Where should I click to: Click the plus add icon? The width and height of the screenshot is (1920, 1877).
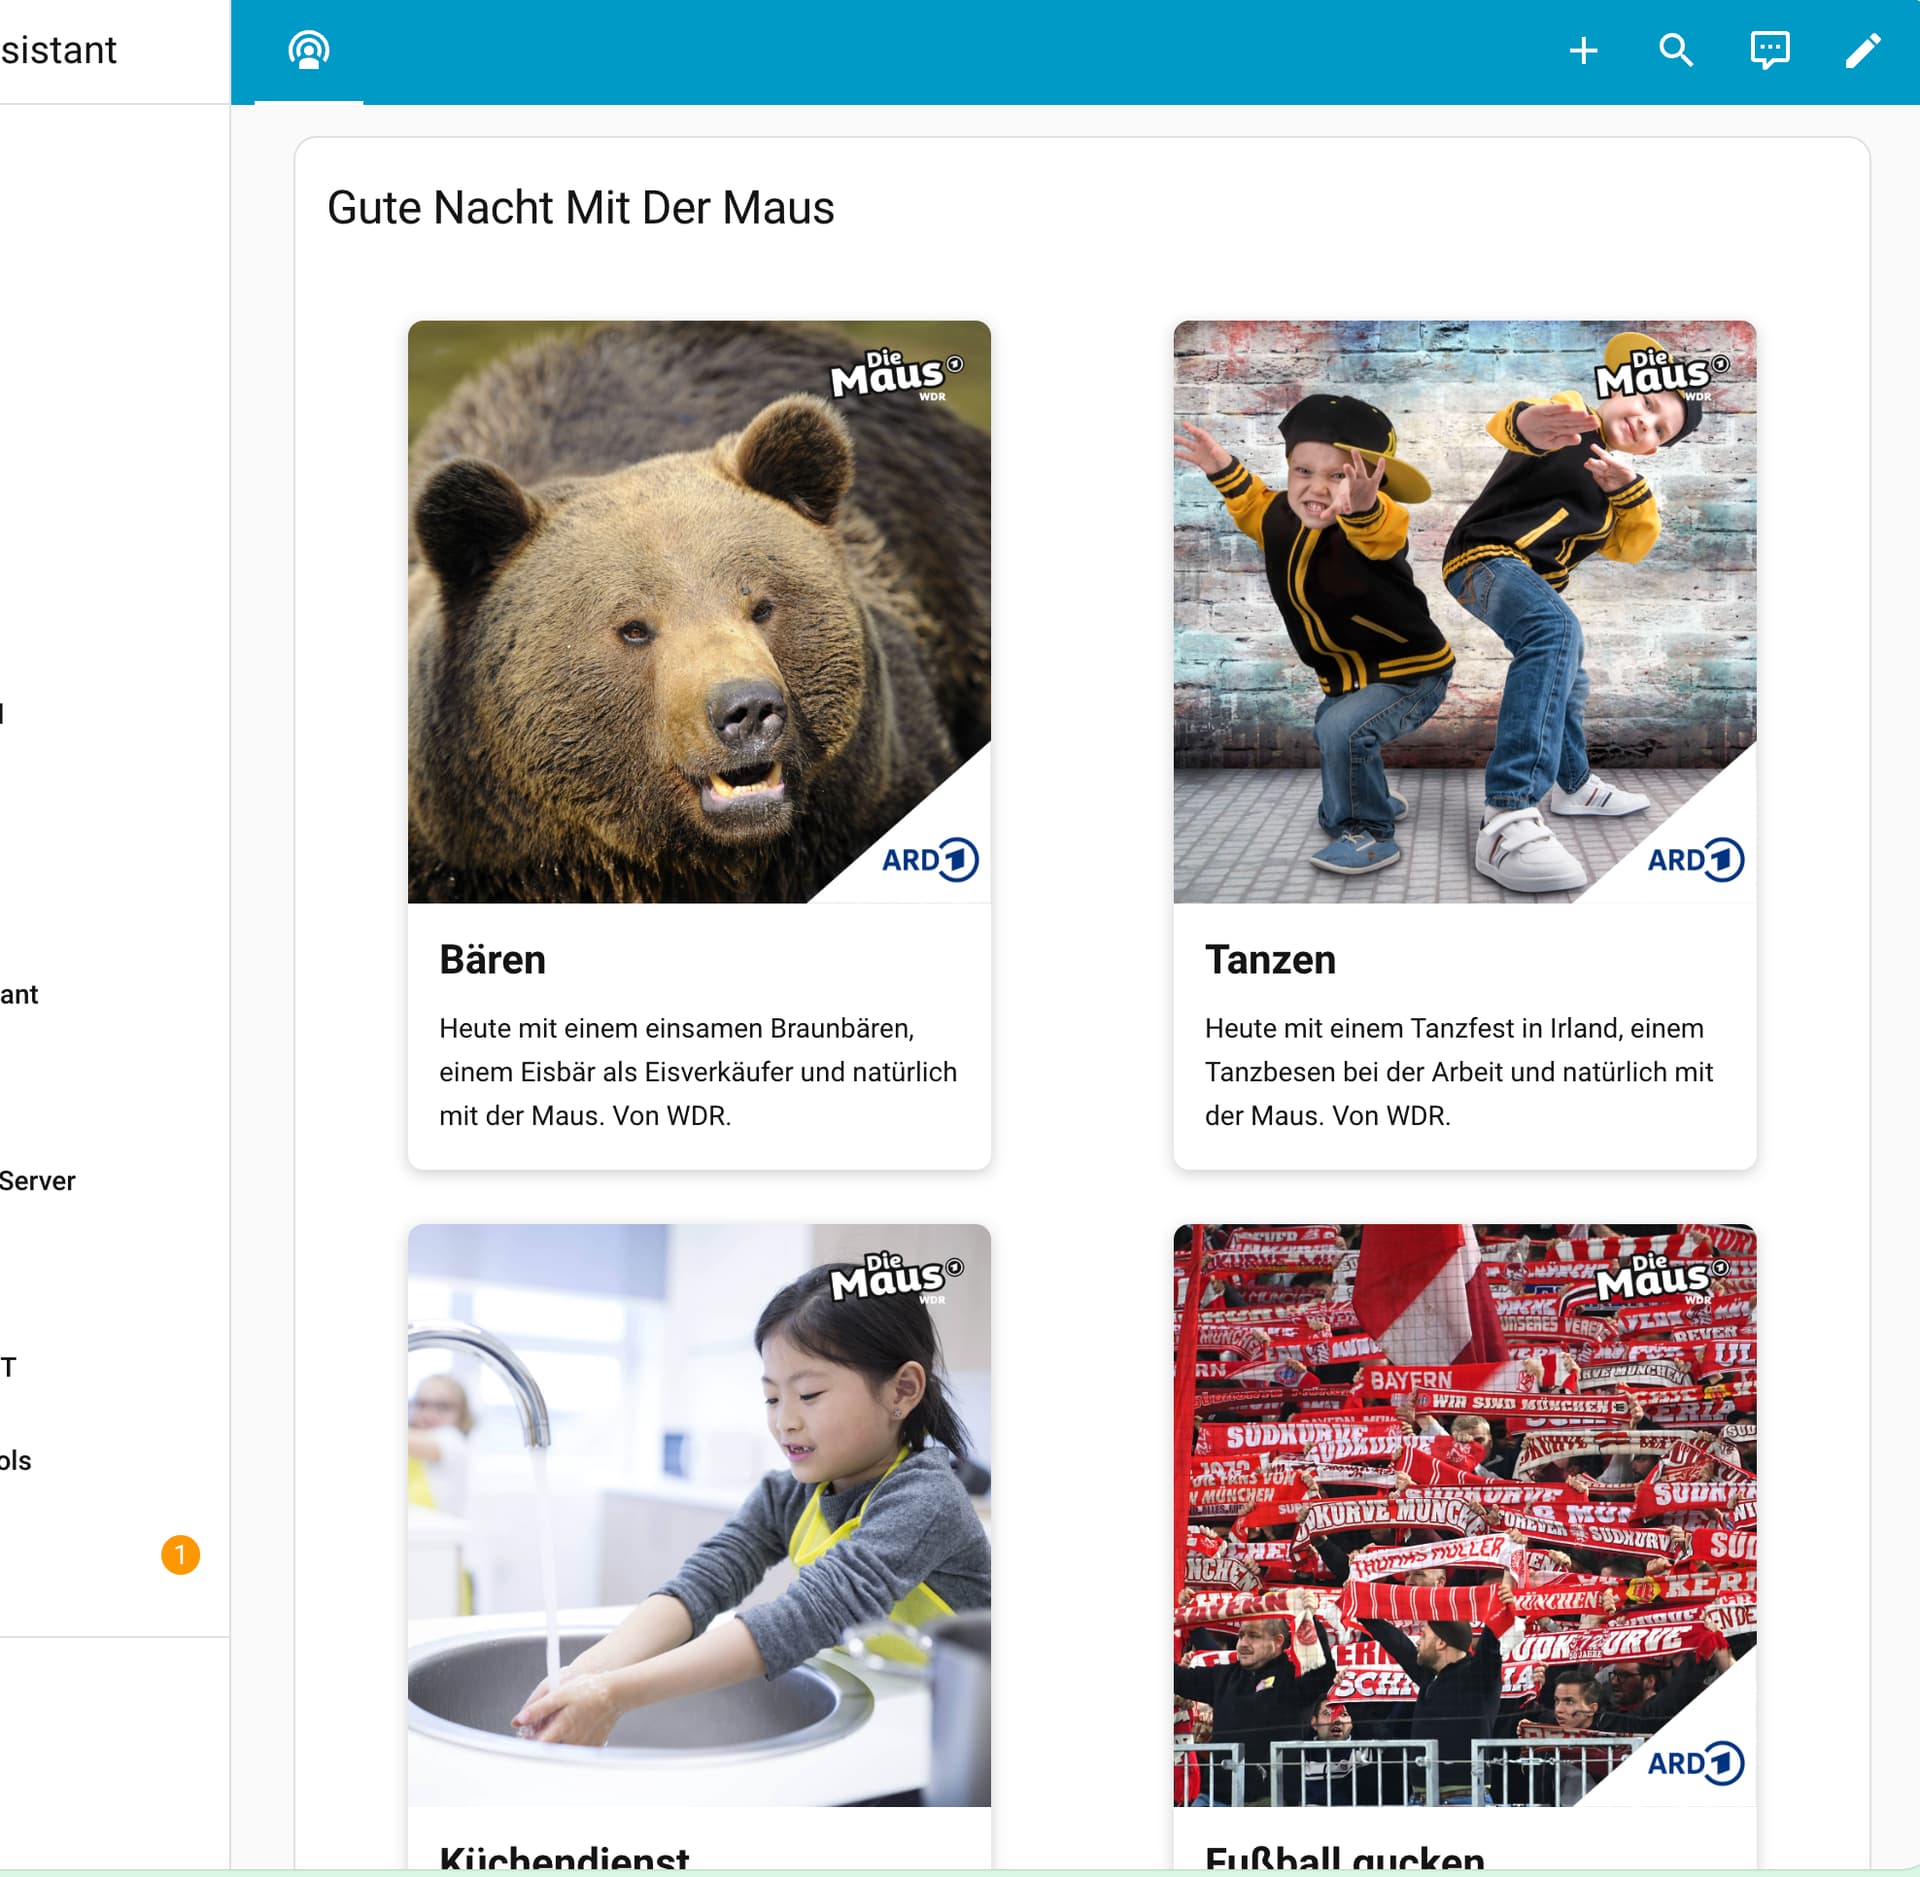pos(1583,50)
